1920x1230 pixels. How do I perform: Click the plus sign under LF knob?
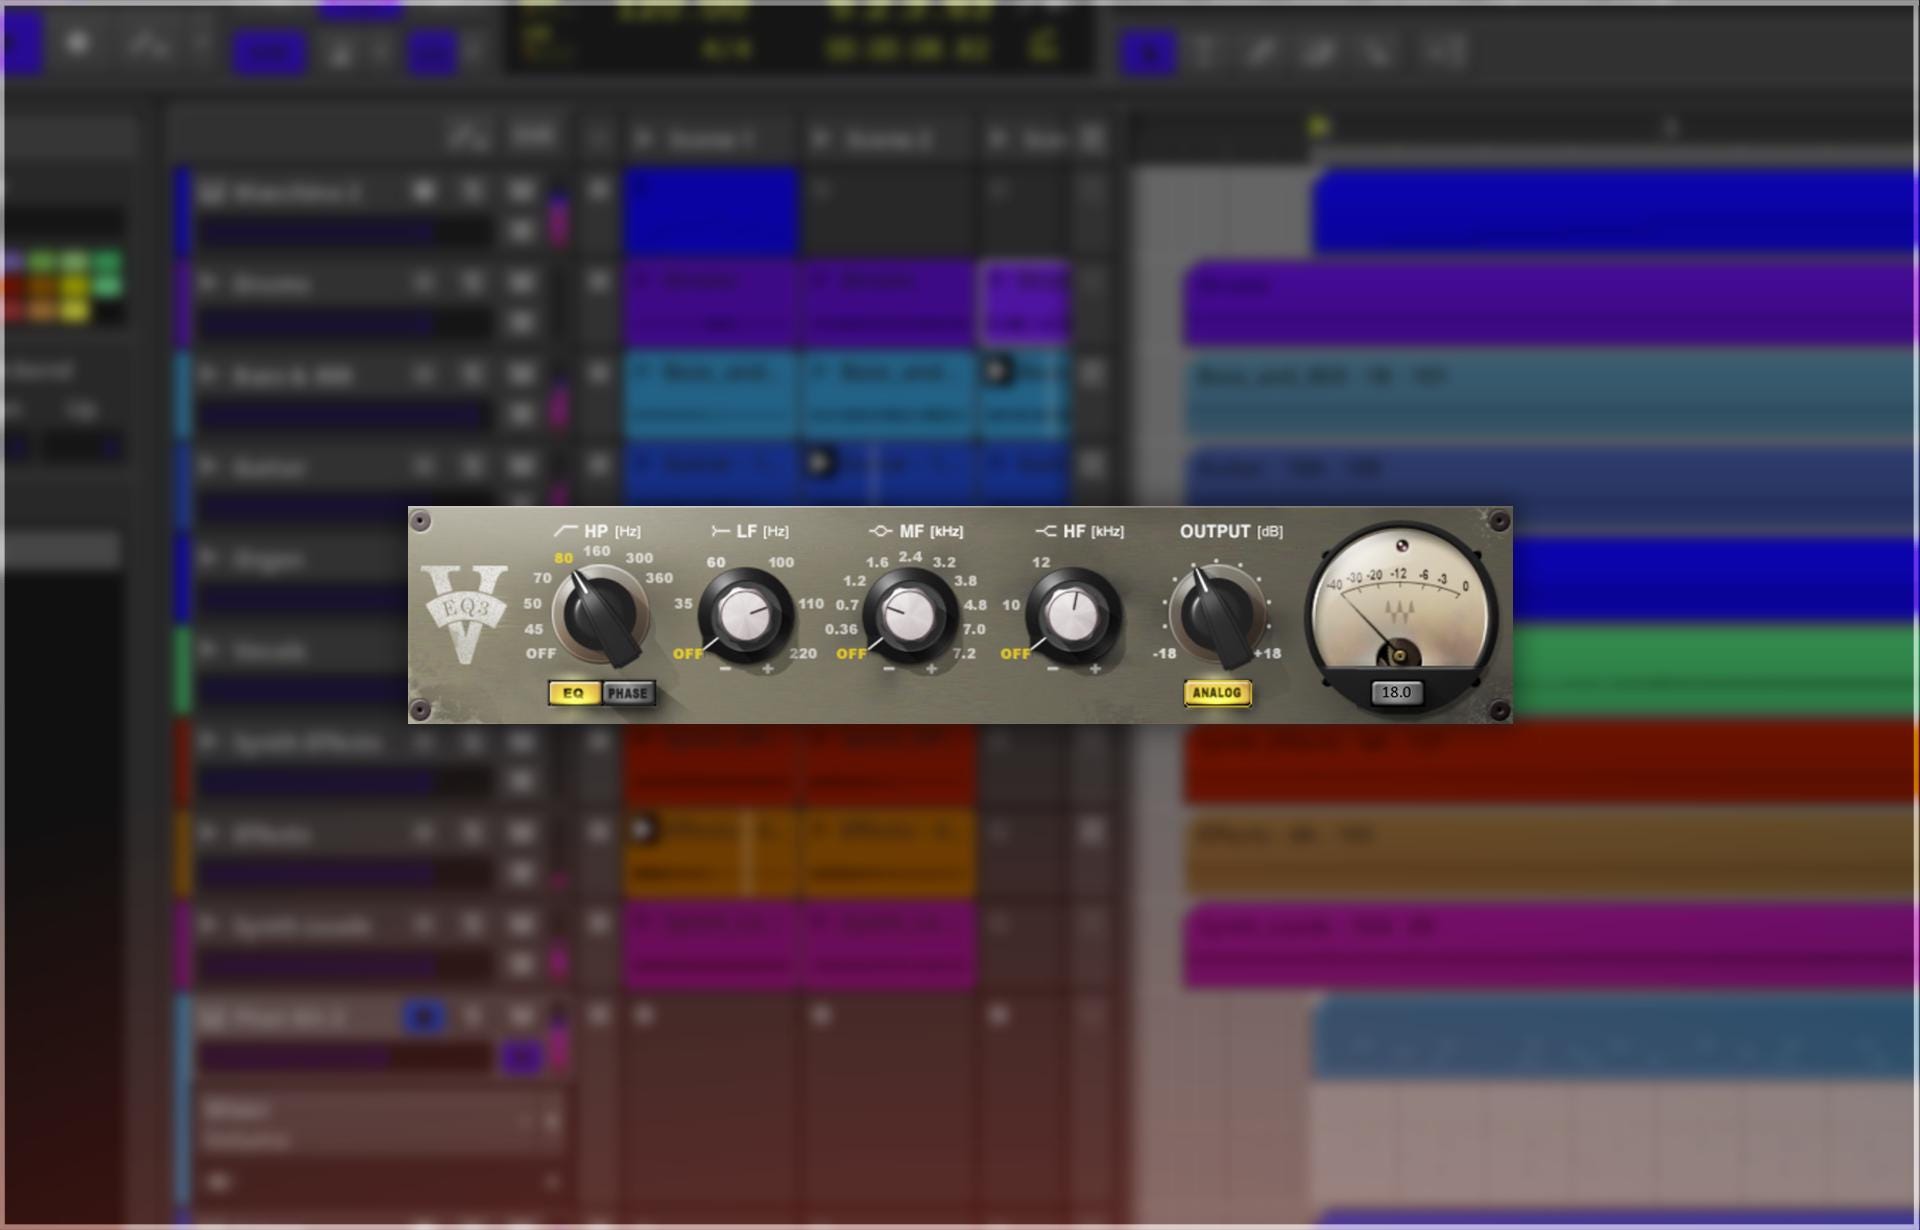click(768, 668)
